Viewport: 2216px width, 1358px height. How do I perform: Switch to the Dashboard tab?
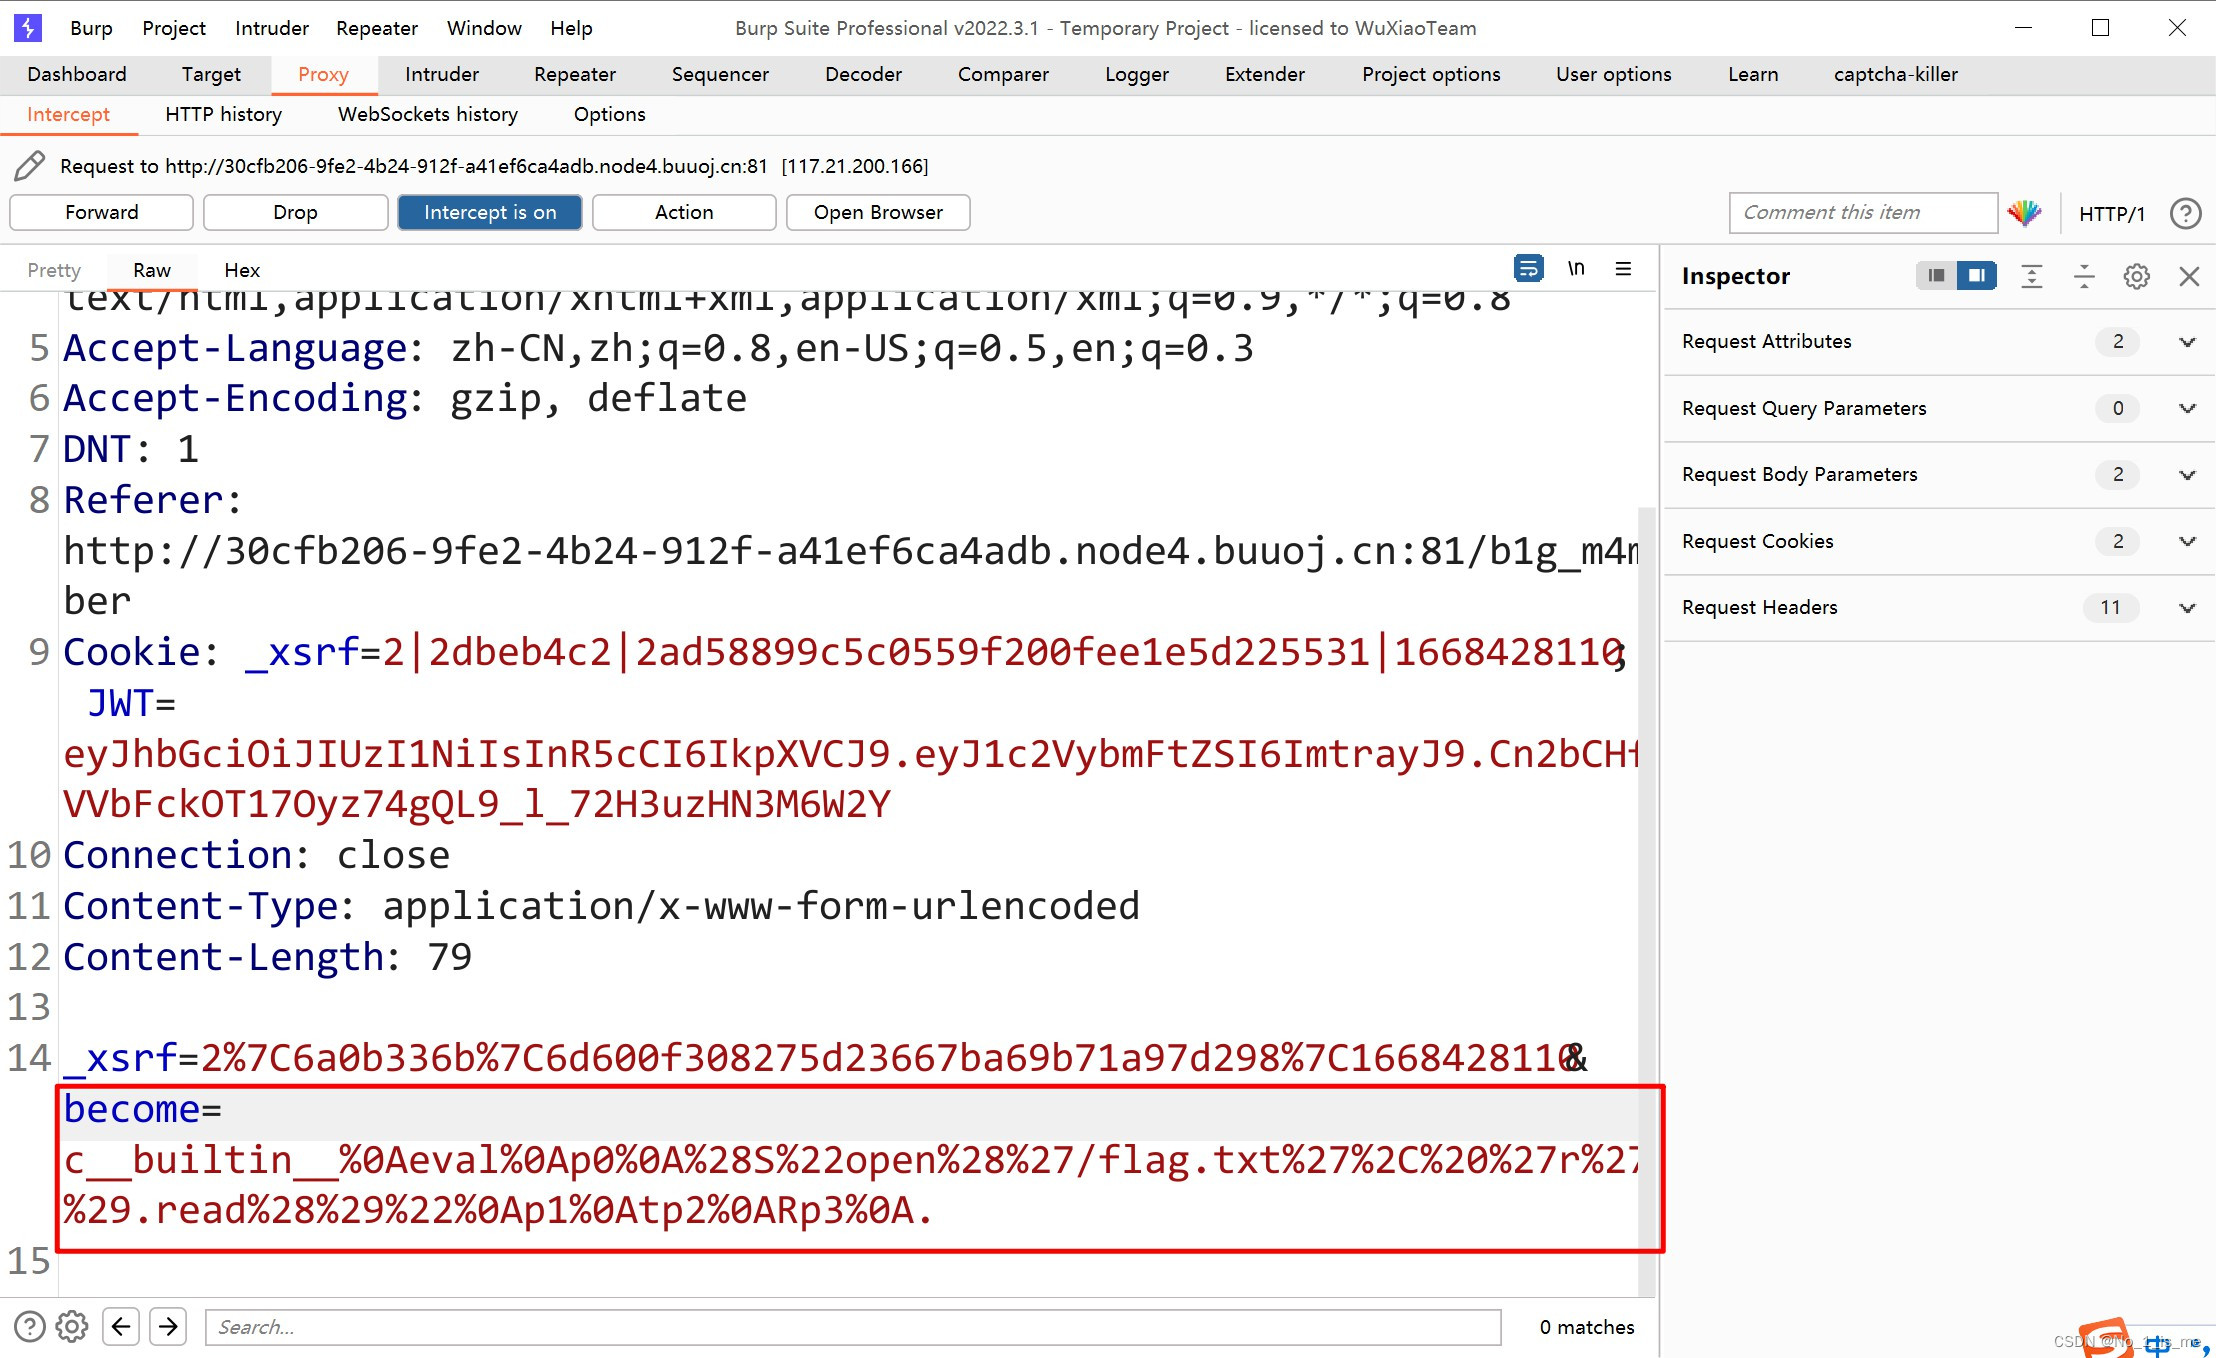(77, 74)
